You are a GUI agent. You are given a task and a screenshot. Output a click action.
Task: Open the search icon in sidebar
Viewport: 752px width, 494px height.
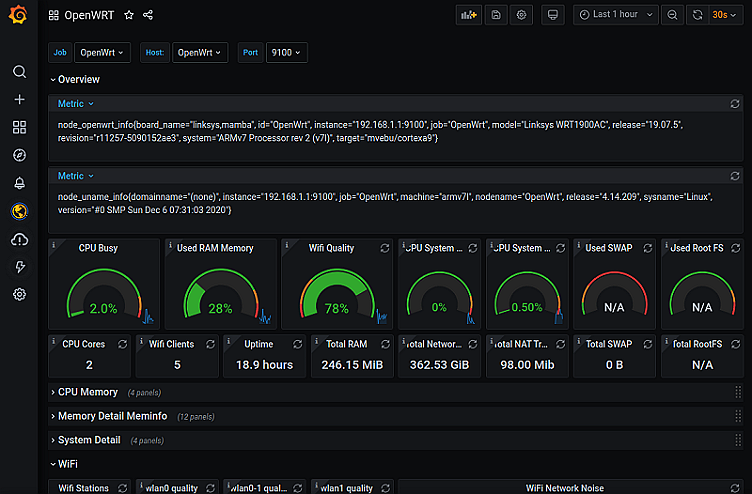point(19,71)
